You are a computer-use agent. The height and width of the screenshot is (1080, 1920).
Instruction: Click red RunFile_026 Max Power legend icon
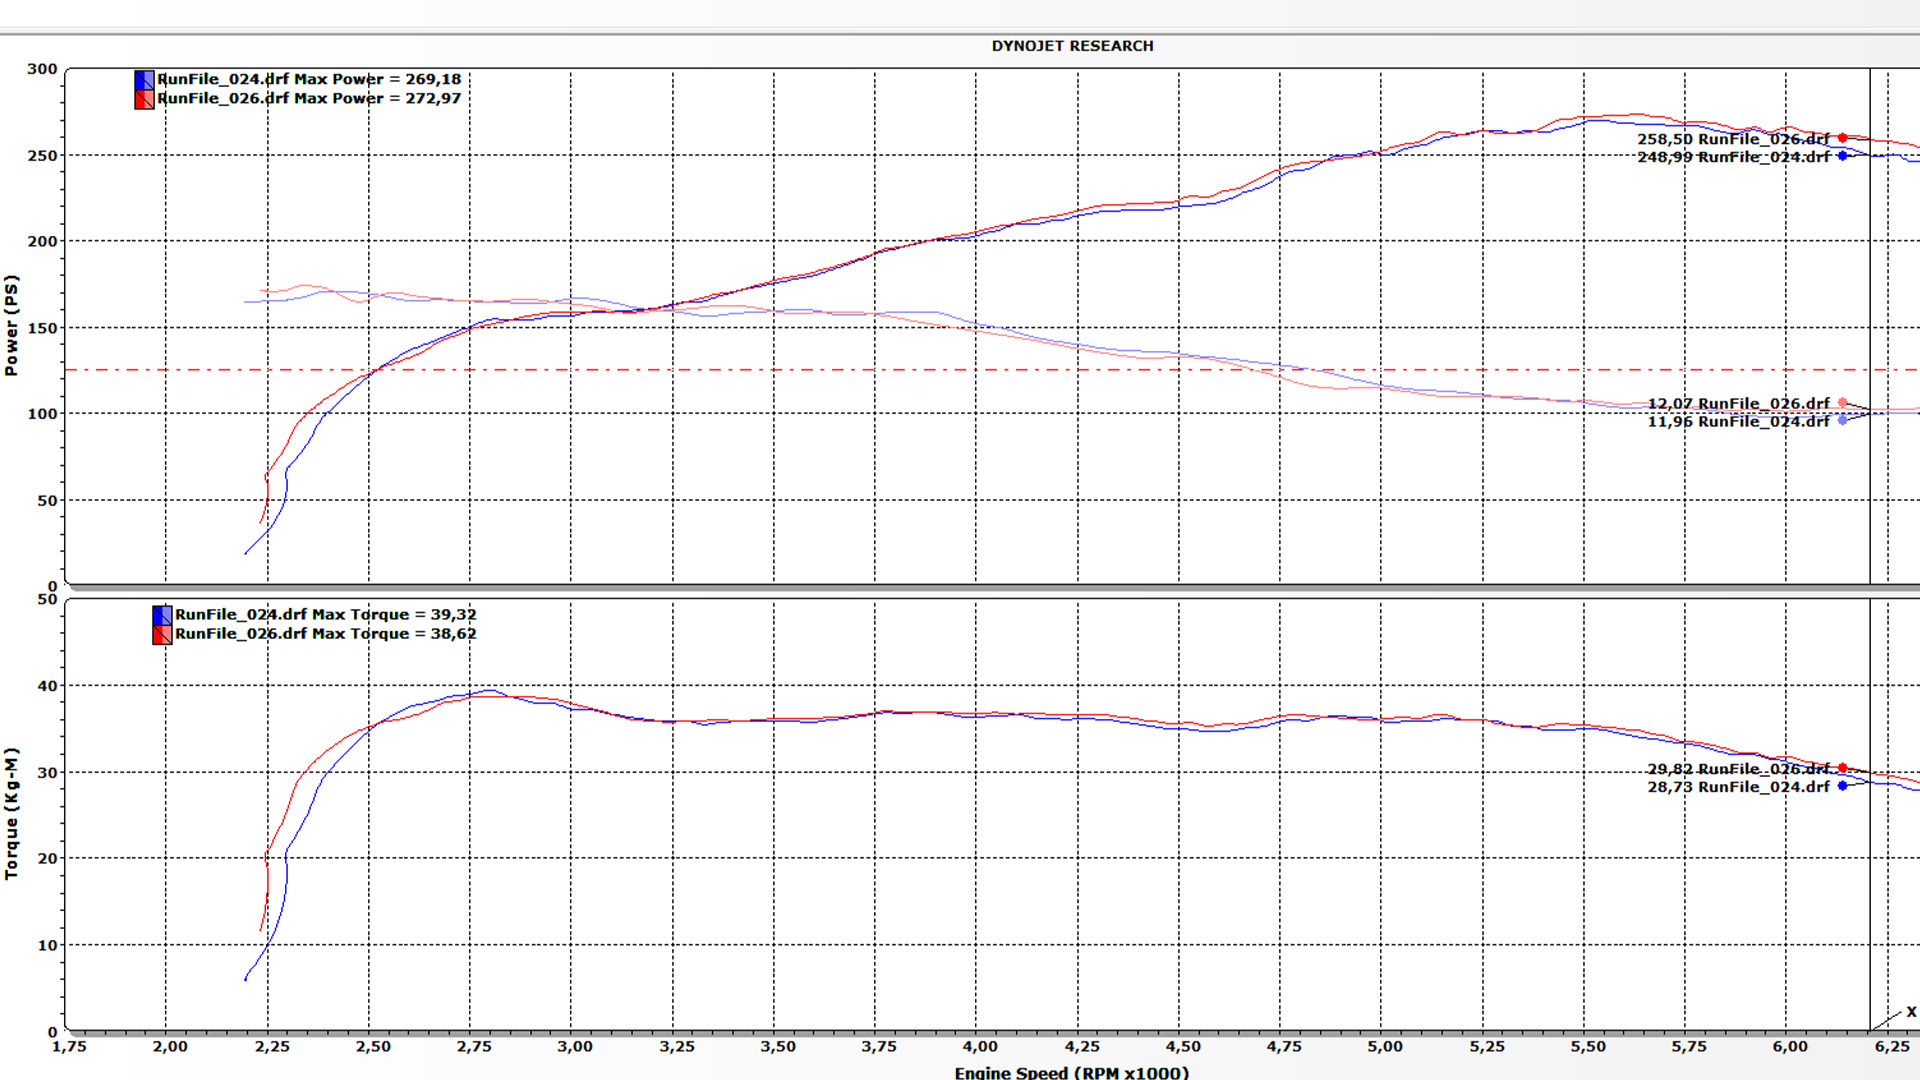click(x=144, y=99)
